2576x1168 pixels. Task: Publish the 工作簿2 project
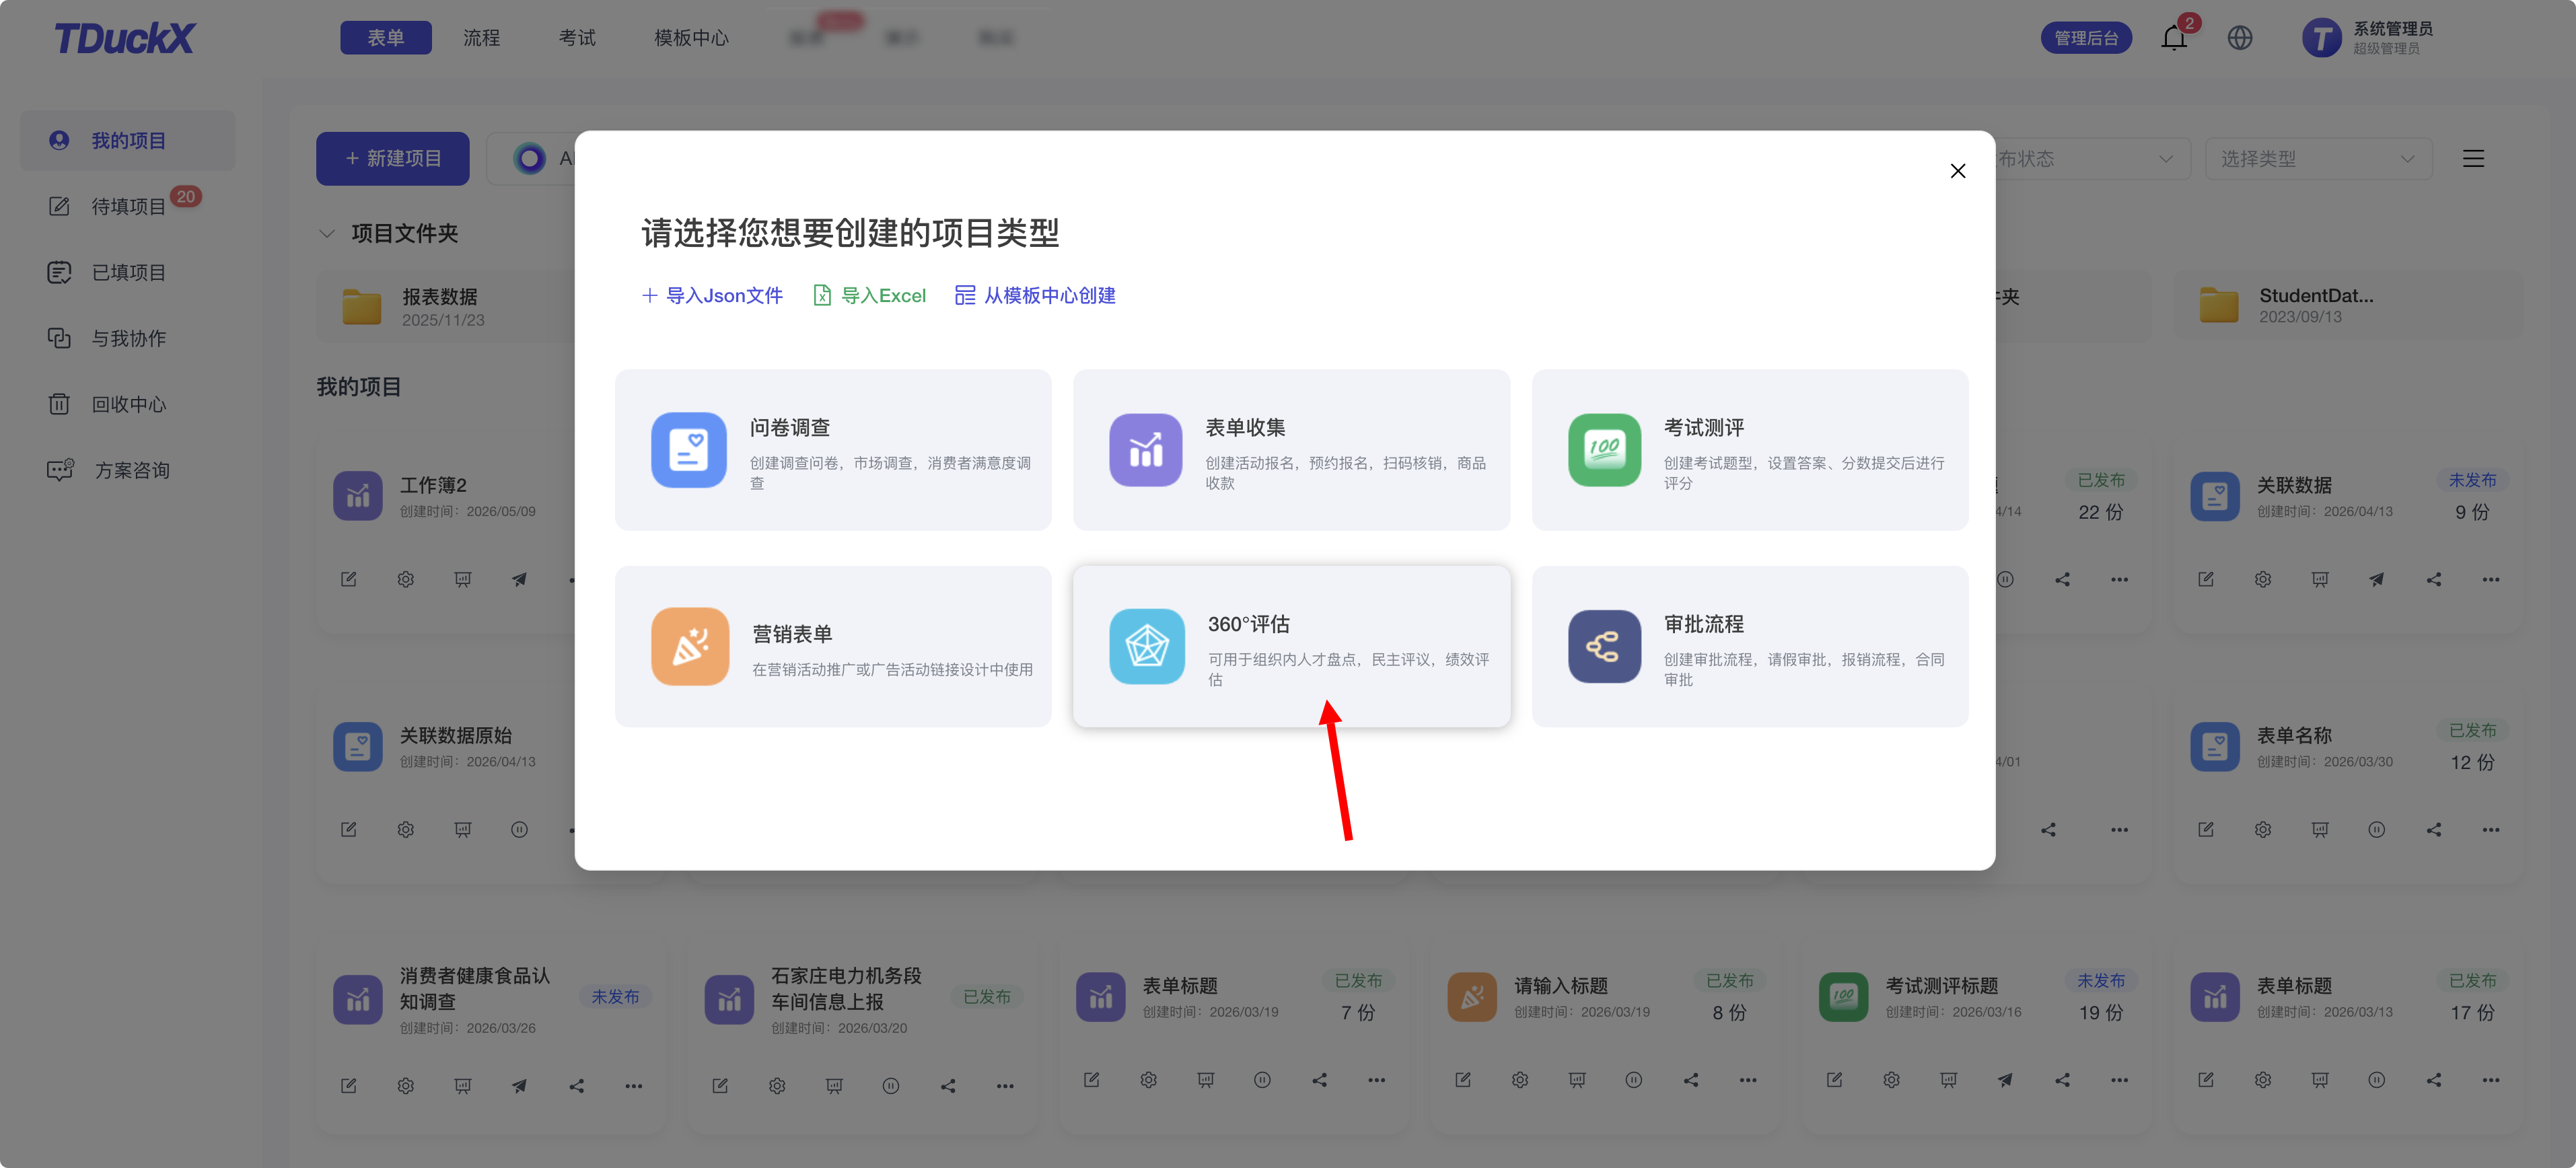[x=519, y=580]
